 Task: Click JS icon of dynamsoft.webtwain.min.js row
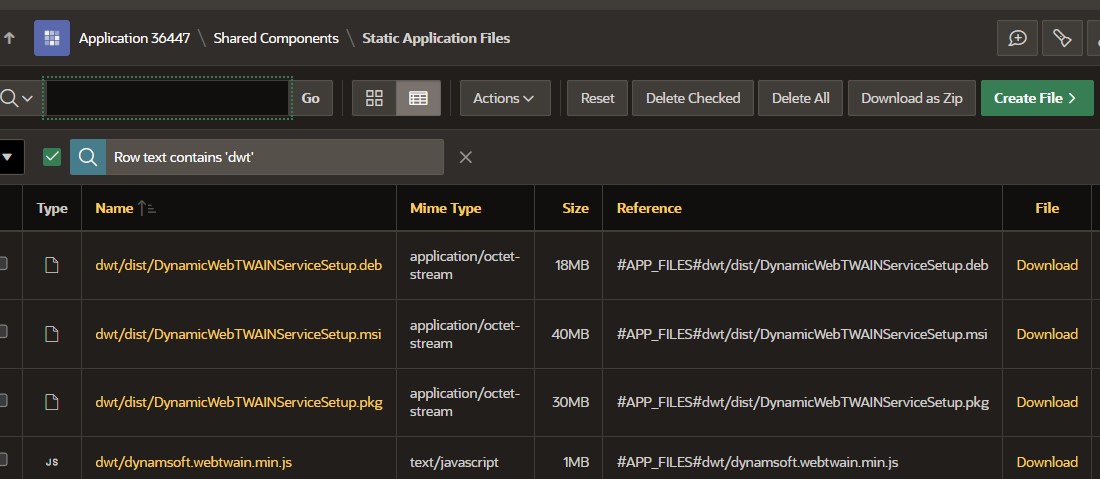(x=52, y=462)
